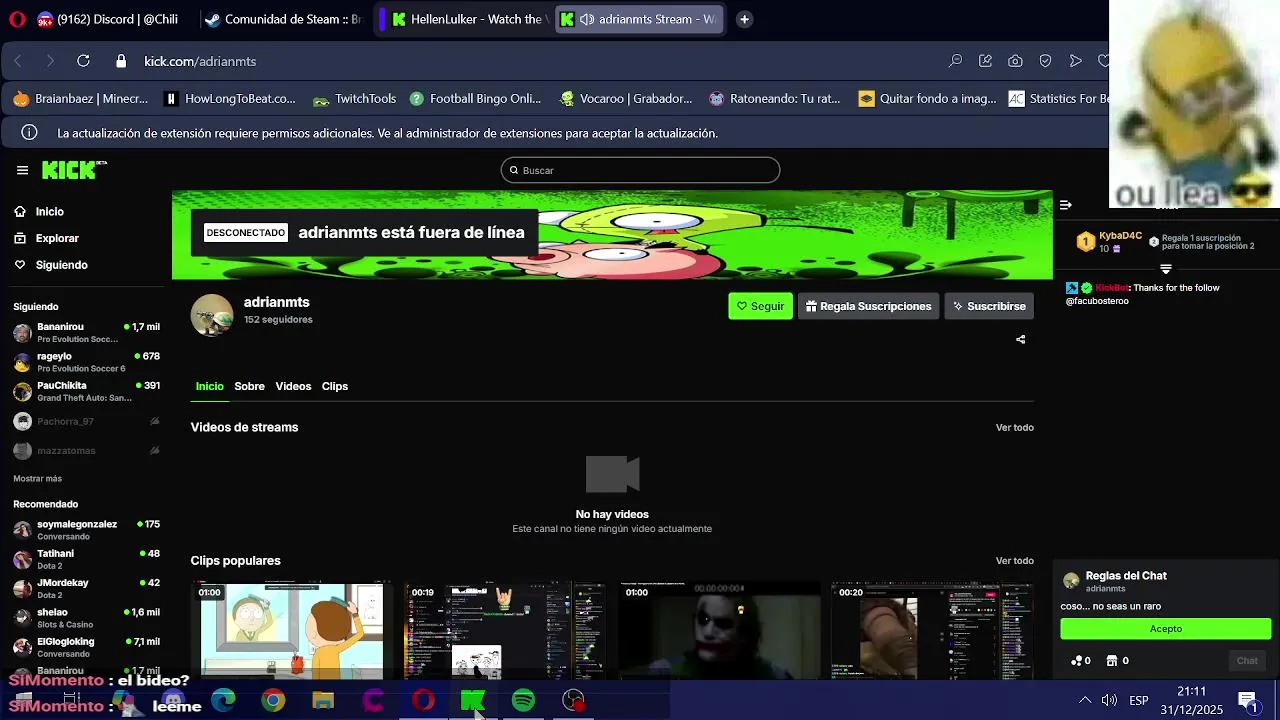Open Opera menu logo icon

click(16, 19)
